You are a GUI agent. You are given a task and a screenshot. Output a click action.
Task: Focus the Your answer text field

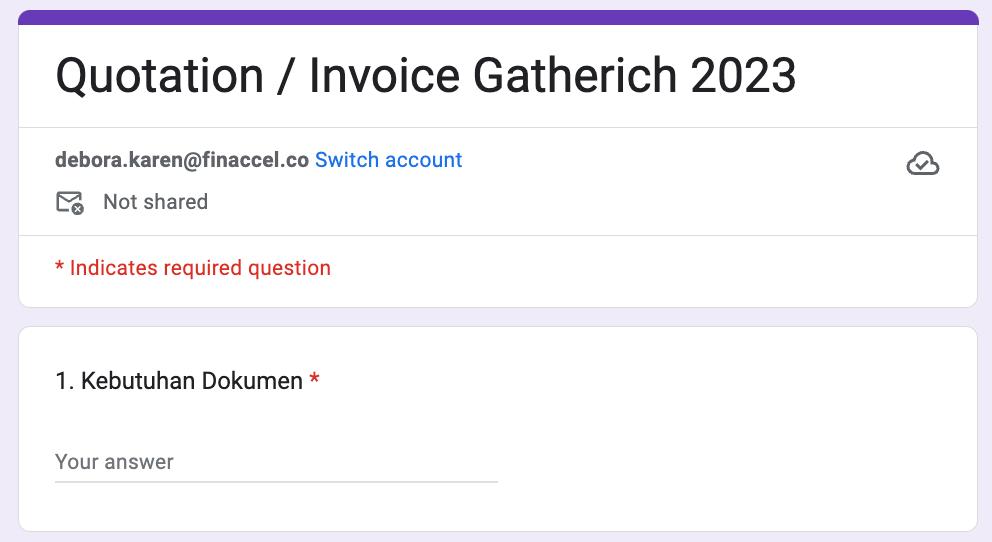[276, 462]
